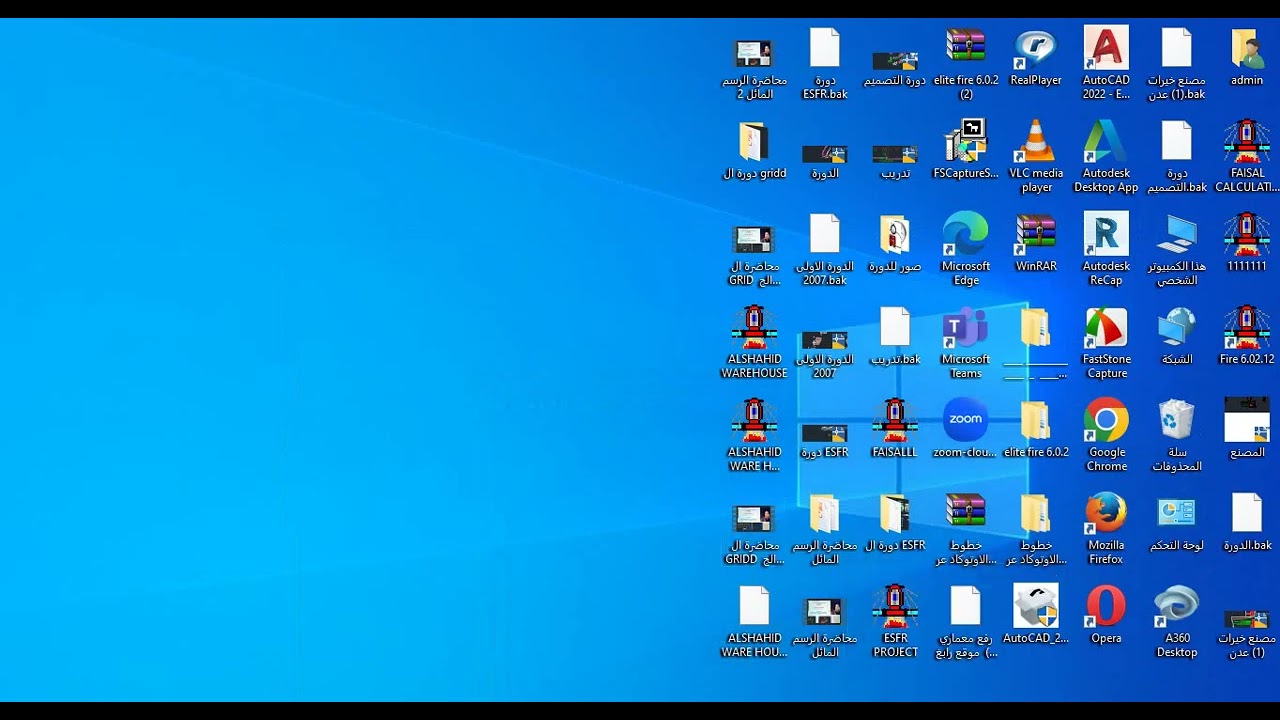The image size is (1280, 720).
Task: Click the محاضرة ال GRIDD video icon
Action: (x=754, y=534)
